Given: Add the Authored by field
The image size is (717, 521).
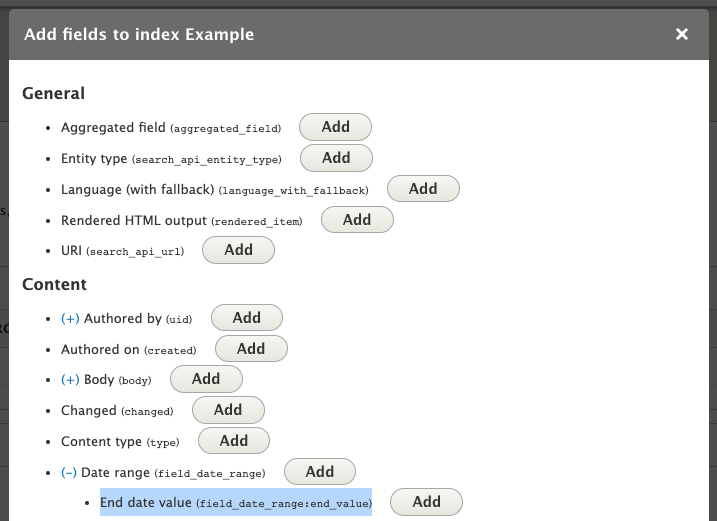Looking at the screenshot, I should pos(247,318).
